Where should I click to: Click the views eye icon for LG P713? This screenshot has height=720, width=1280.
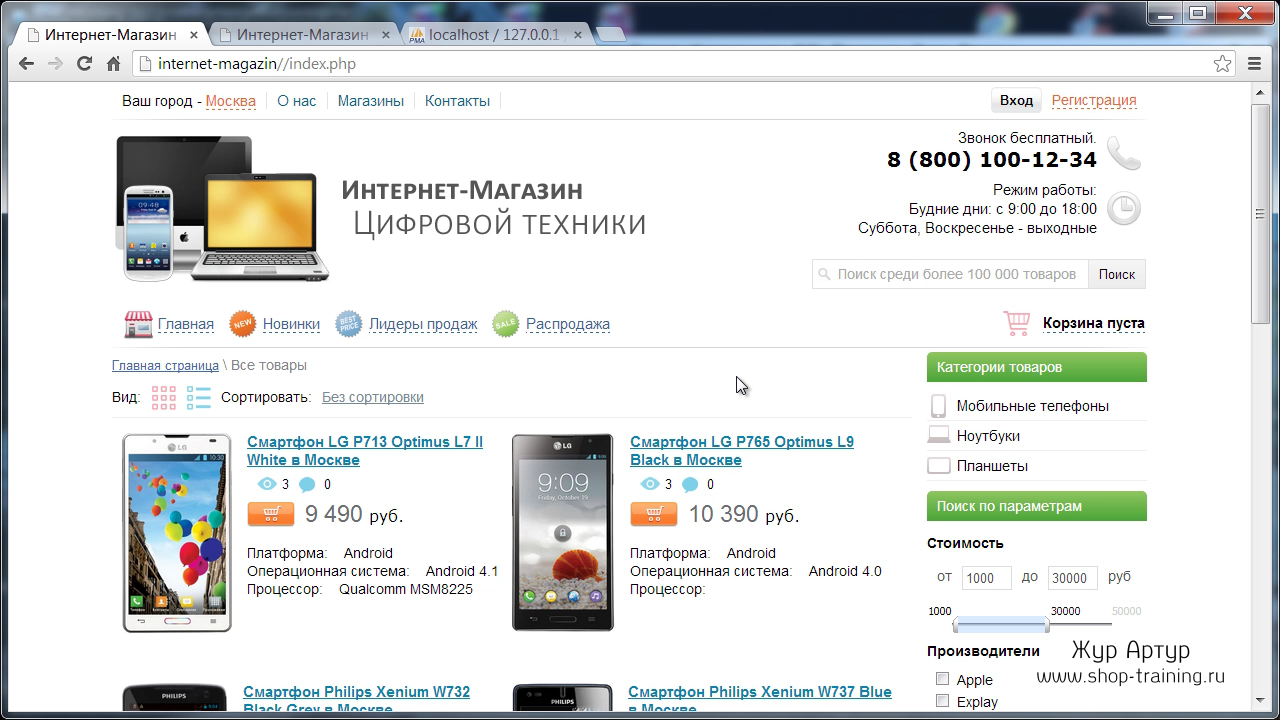pyautogui.click(x=266, y=484)
